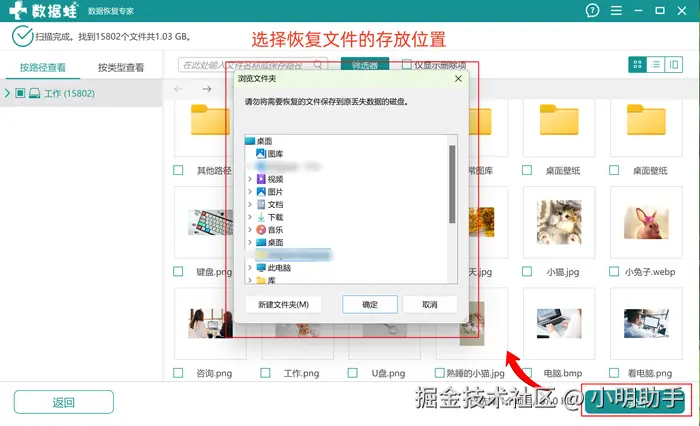
Task: Click 新建文件夹(M) button
Action: click(x=283, y=305)
